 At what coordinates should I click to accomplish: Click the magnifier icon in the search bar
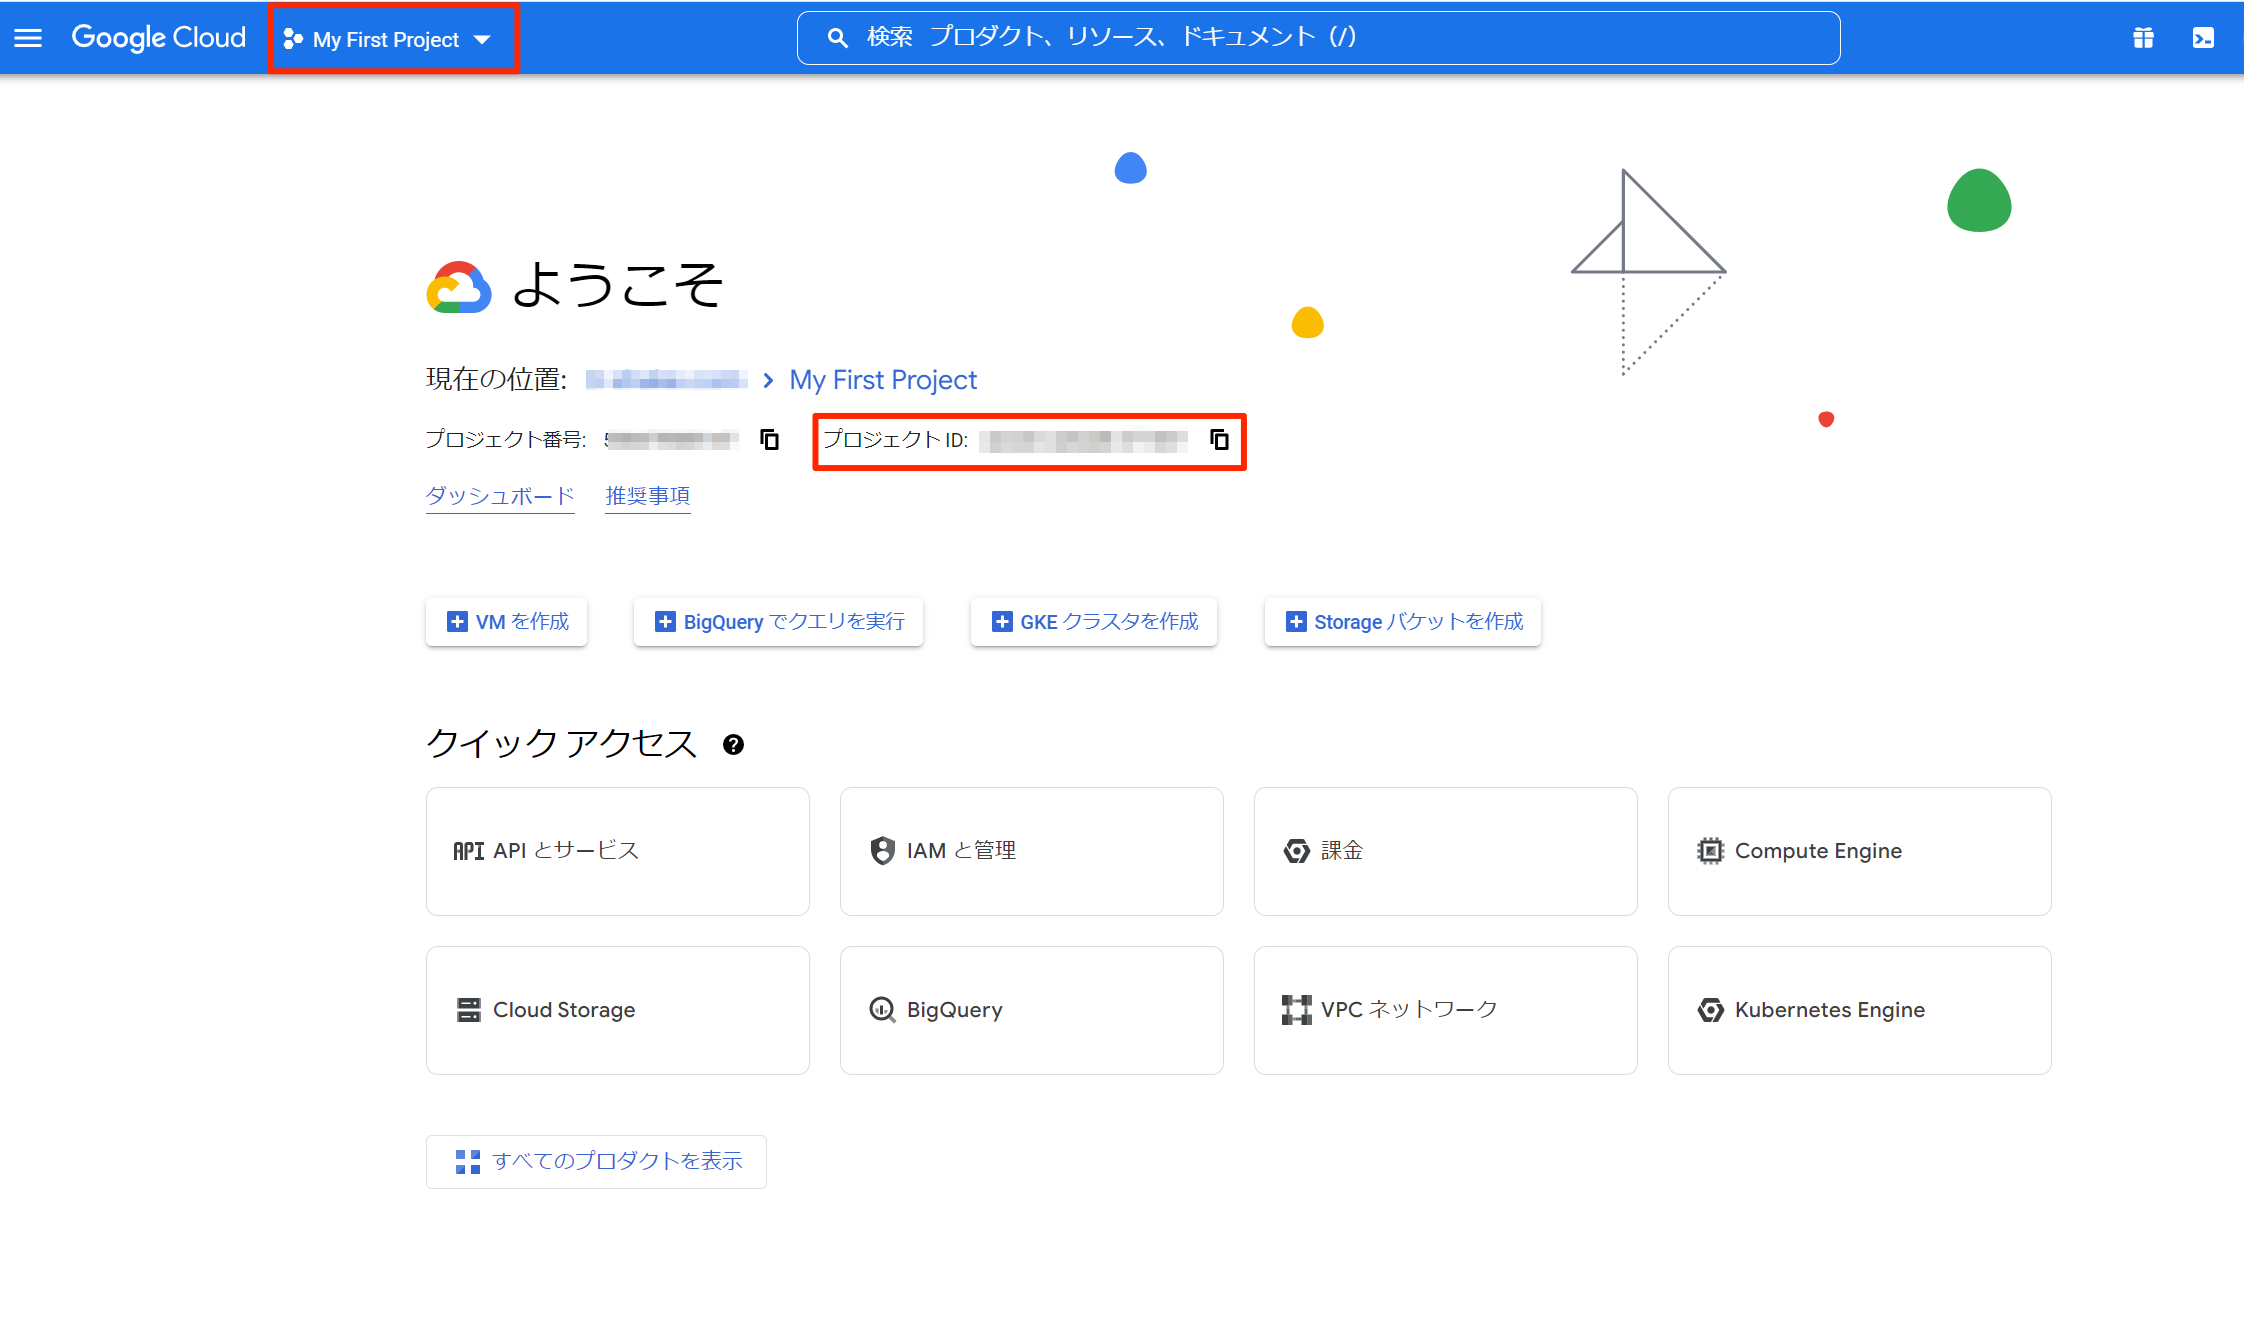838,38
